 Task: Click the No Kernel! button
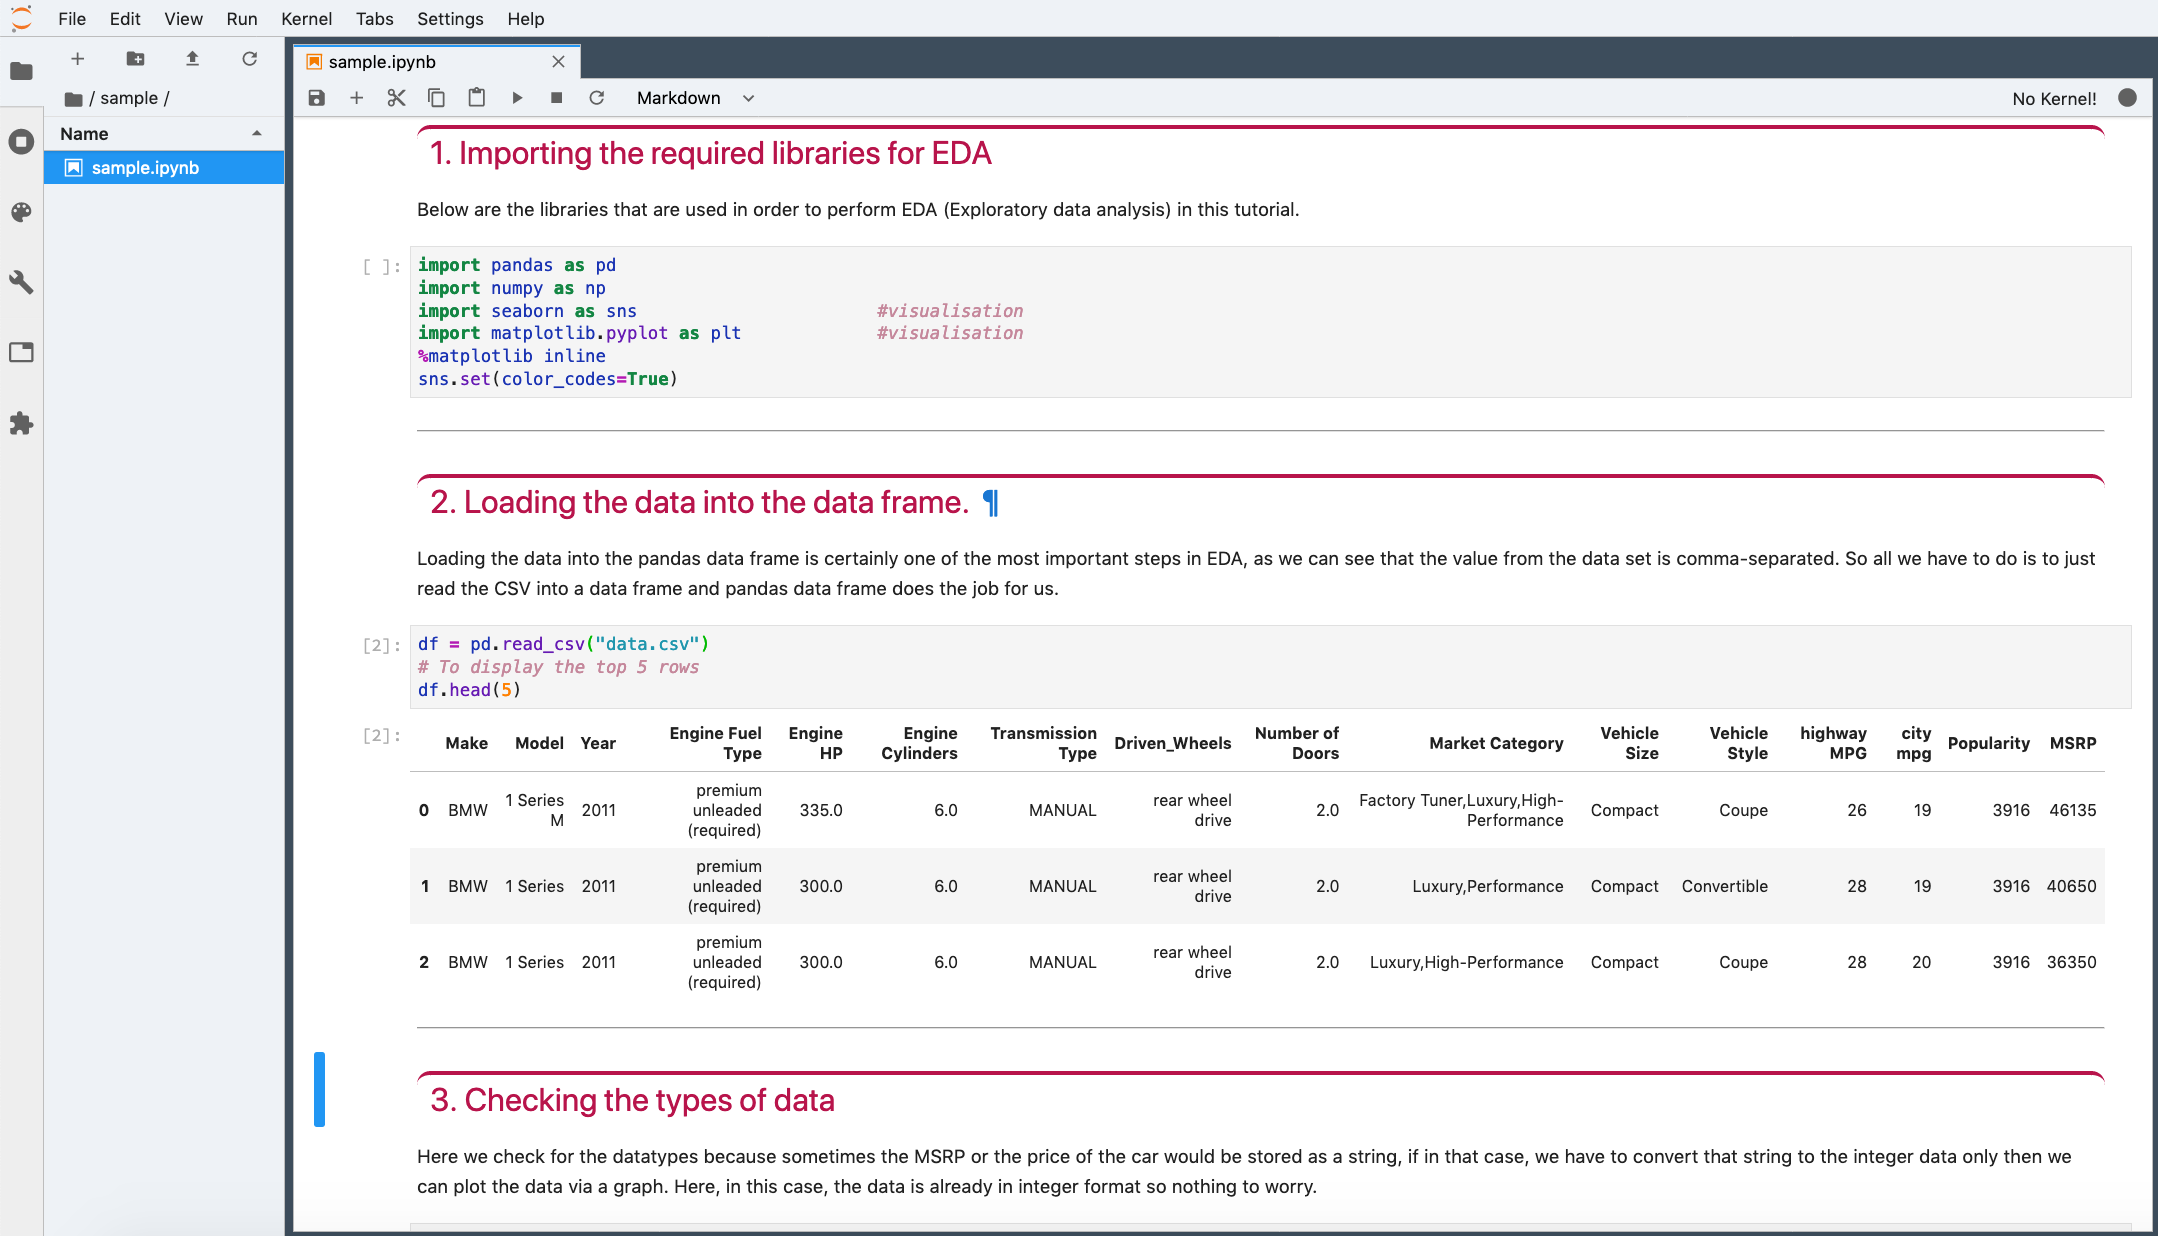(x=2054, y=98)
